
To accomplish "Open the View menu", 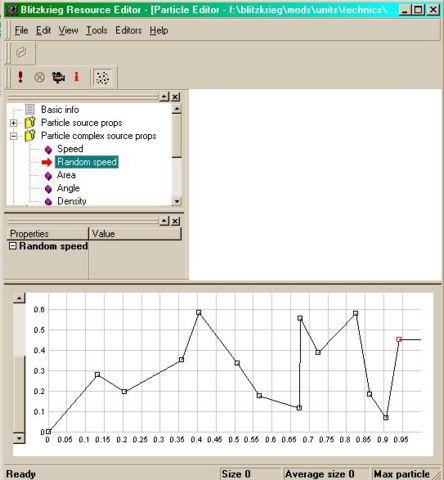I will 68,30.
